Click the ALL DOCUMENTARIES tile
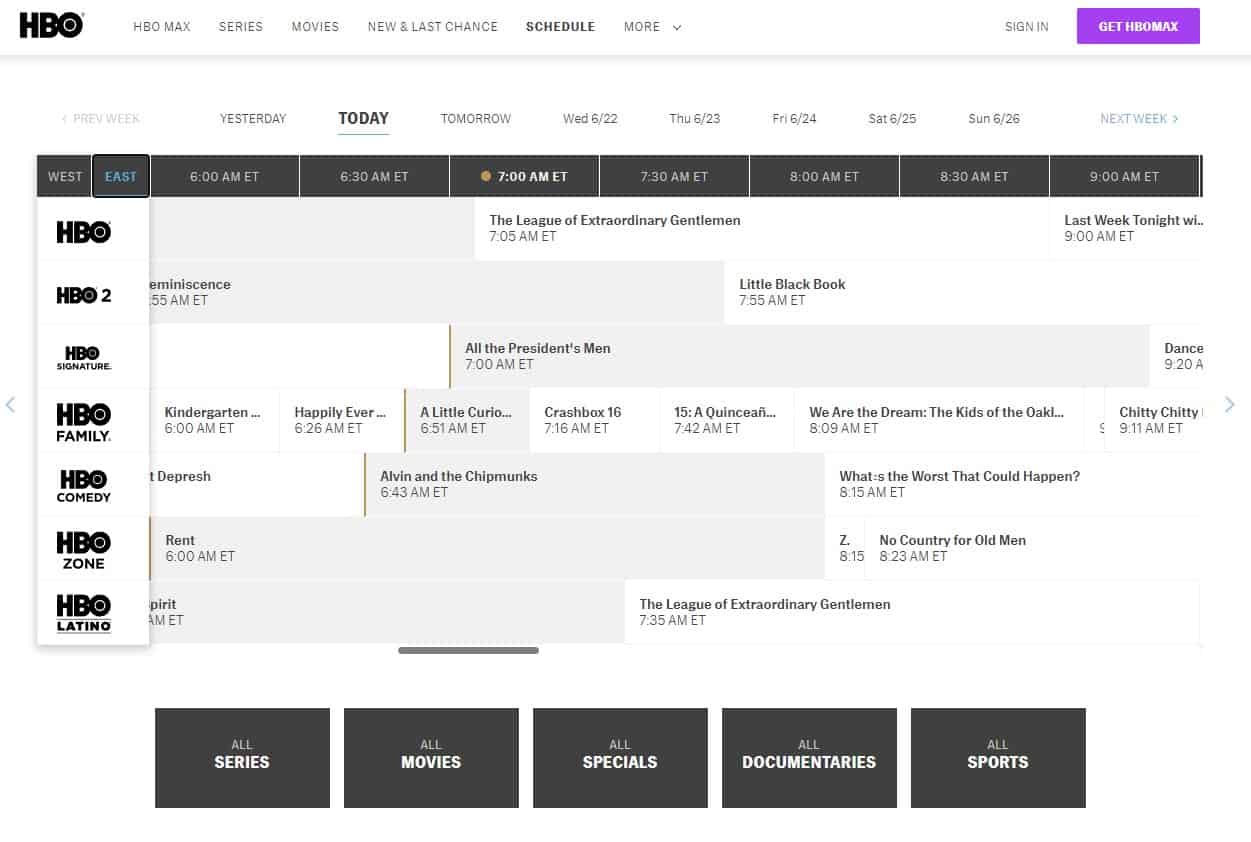The image size is (1251, 842). 809,758
